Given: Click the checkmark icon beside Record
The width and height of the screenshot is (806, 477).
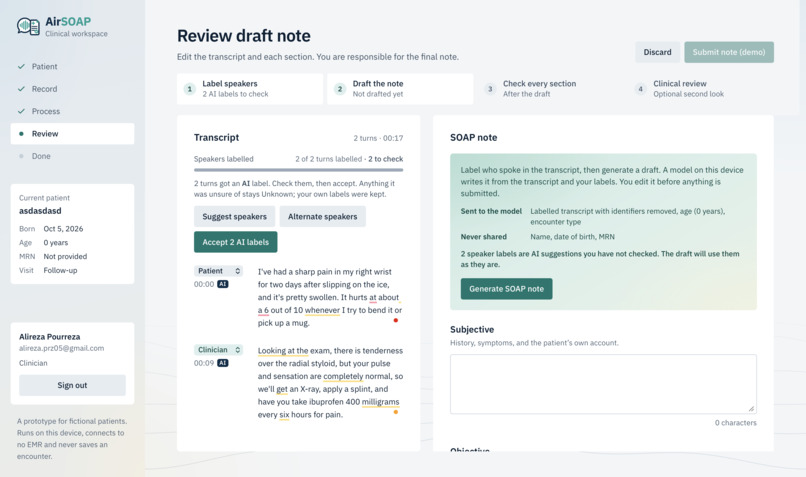Looking at the screenshot, I should [21, 89].
